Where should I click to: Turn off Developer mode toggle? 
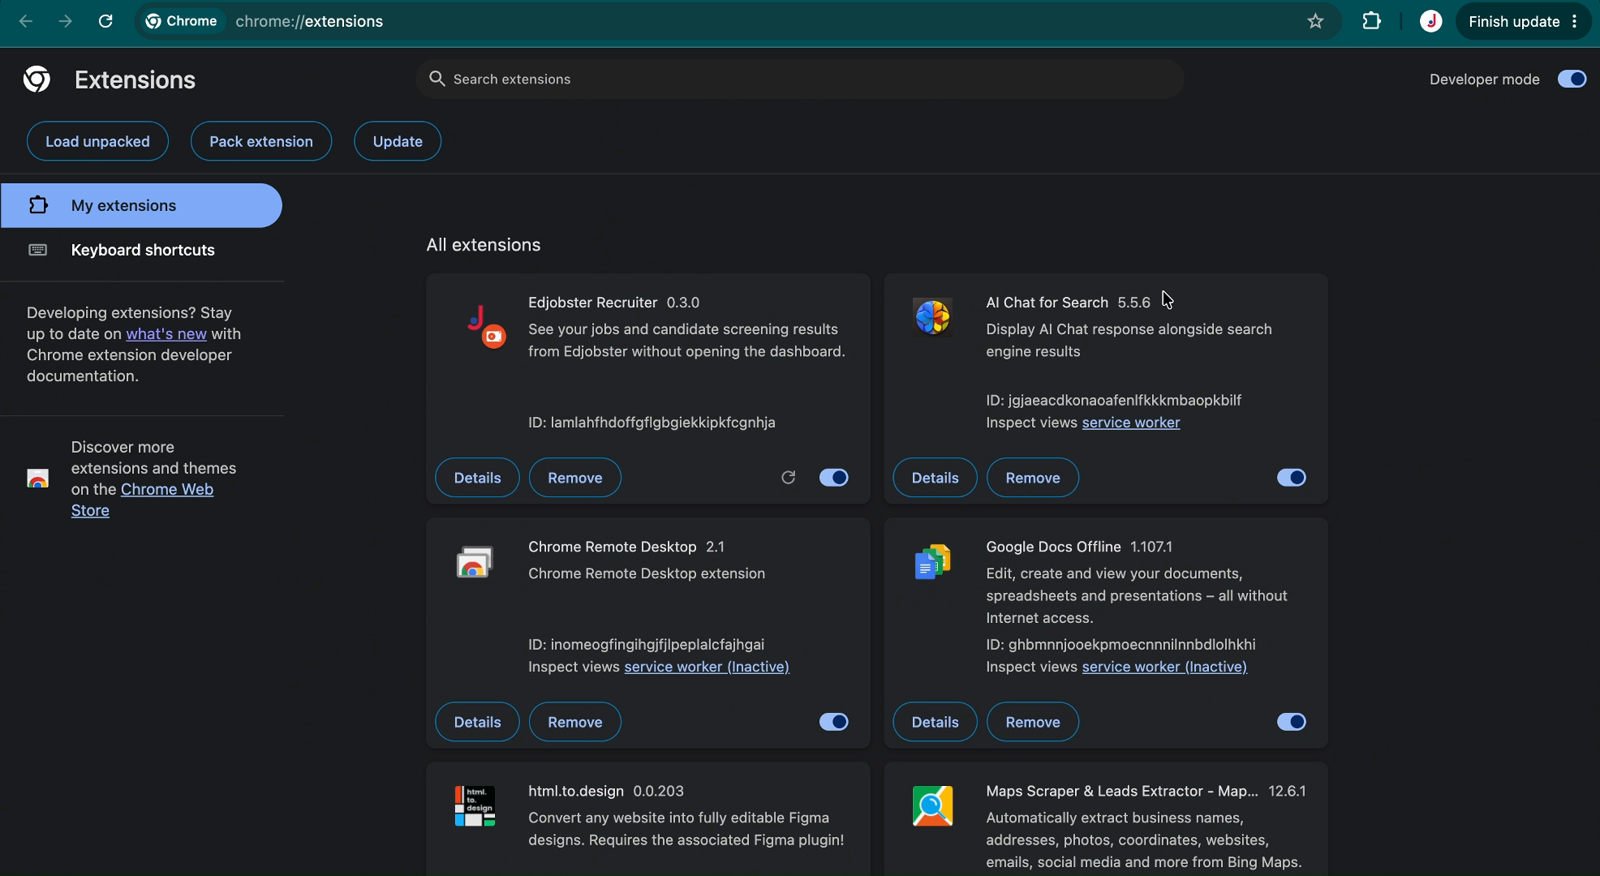tap(1572, 79)
